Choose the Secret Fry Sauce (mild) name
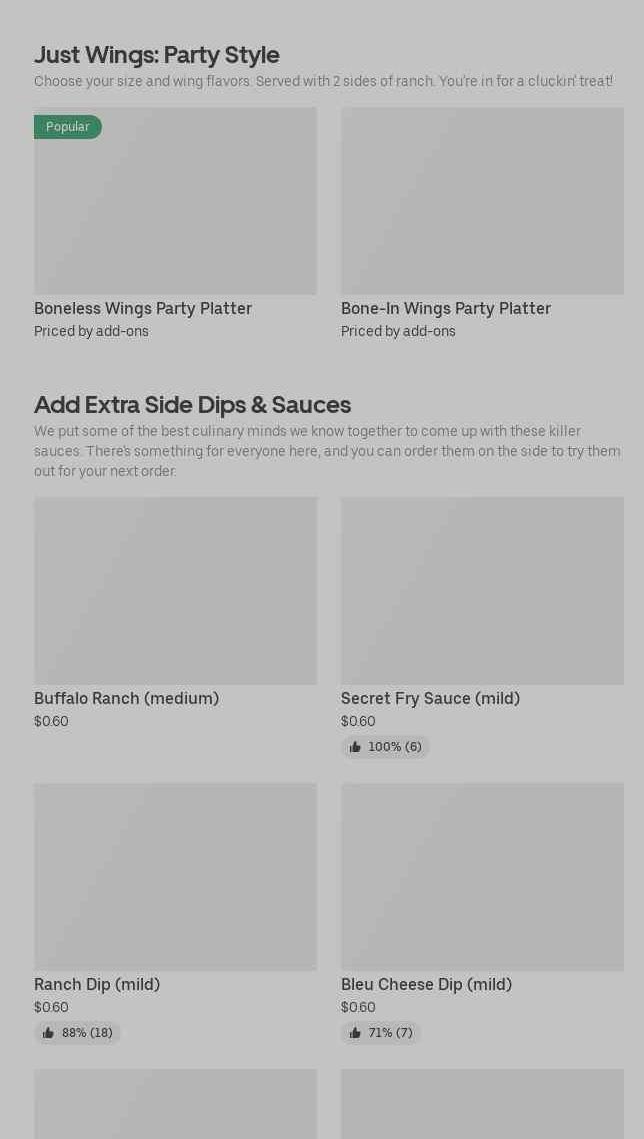 tap(430, 699)
